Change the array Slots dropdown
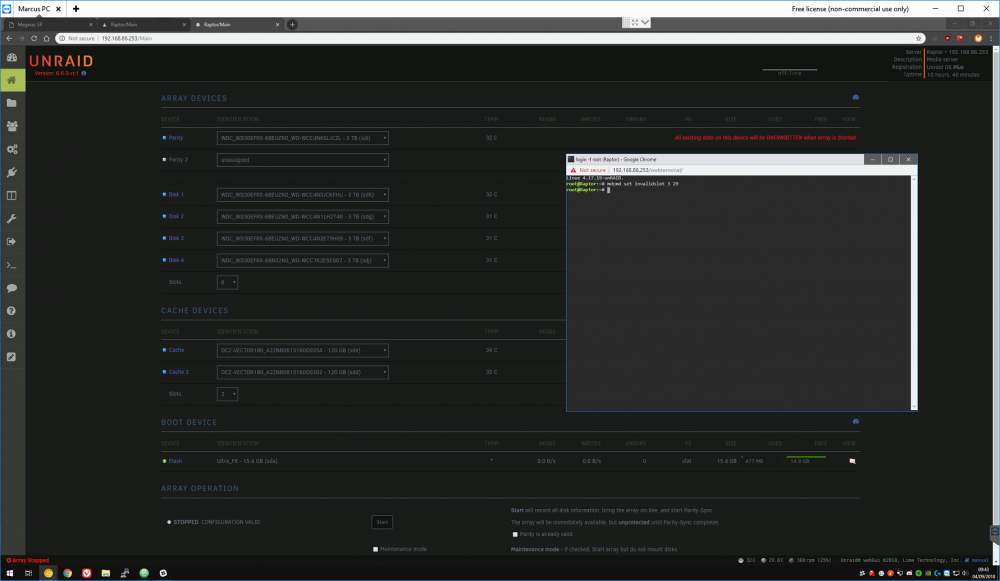The image size is (1000, 581). coord(227,282)
